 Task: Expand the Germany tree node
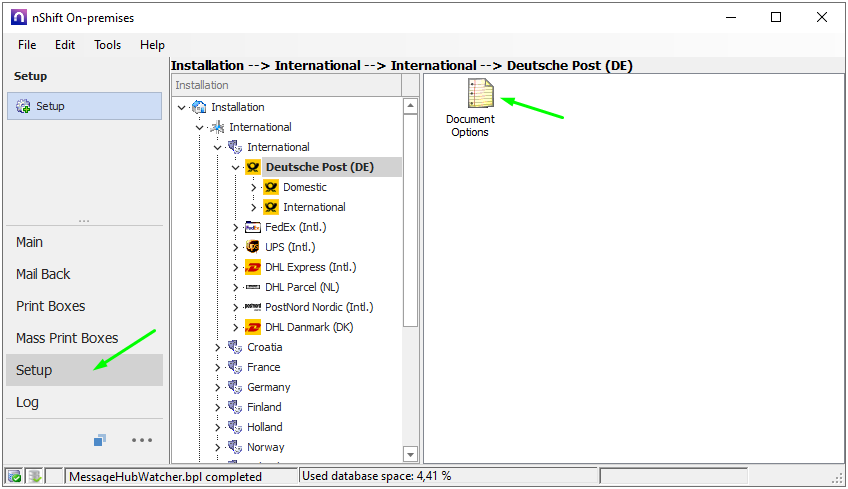click(x=218, y=387)
